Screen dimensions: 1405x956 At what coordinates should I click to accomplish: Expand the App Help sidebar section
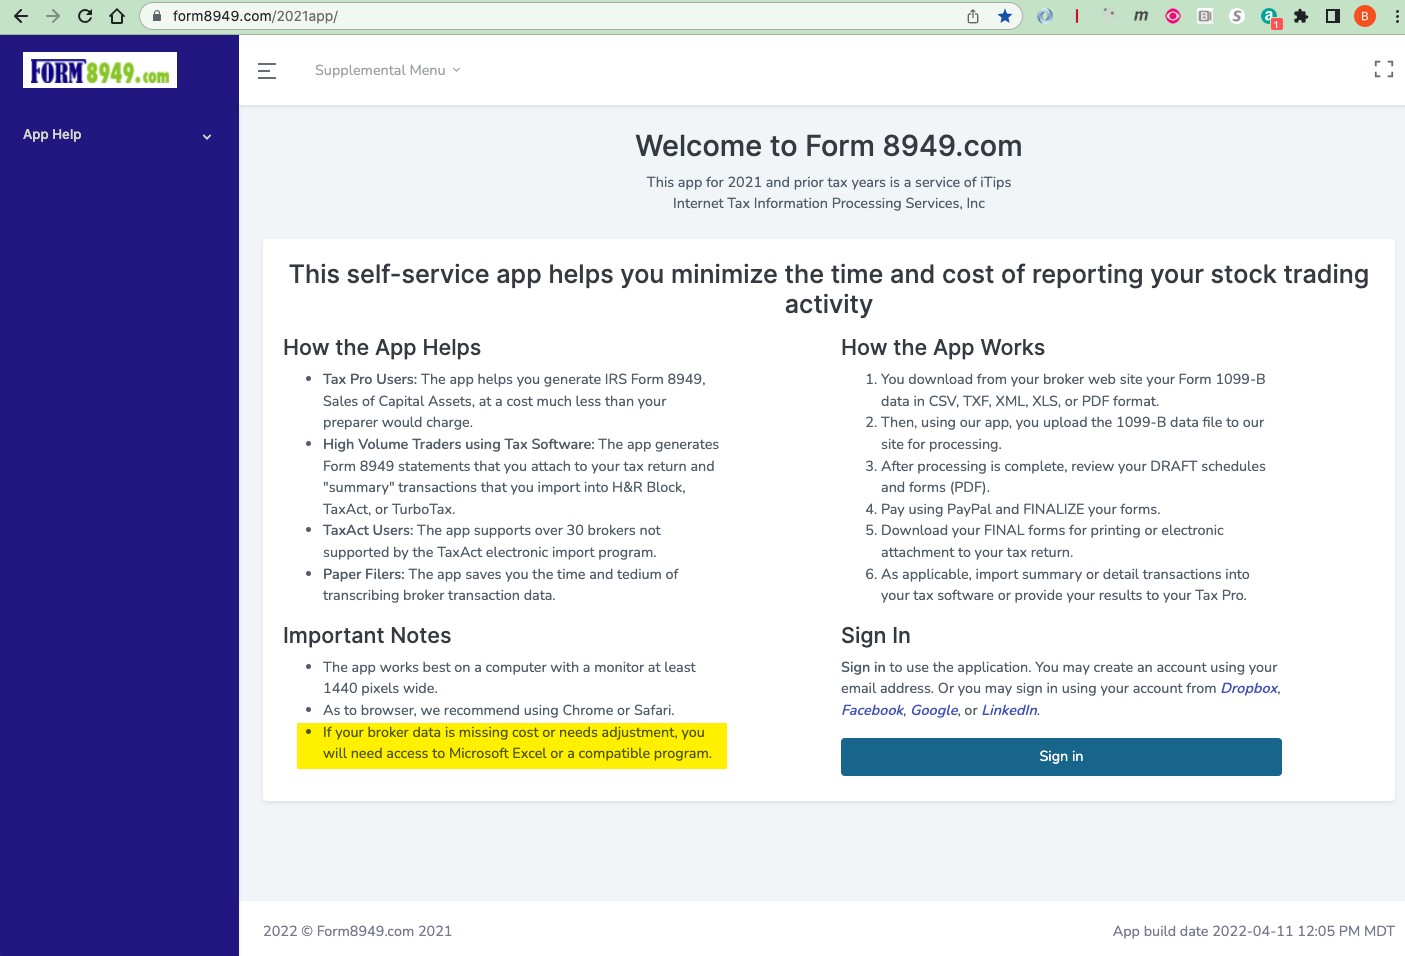pos(118,135)
